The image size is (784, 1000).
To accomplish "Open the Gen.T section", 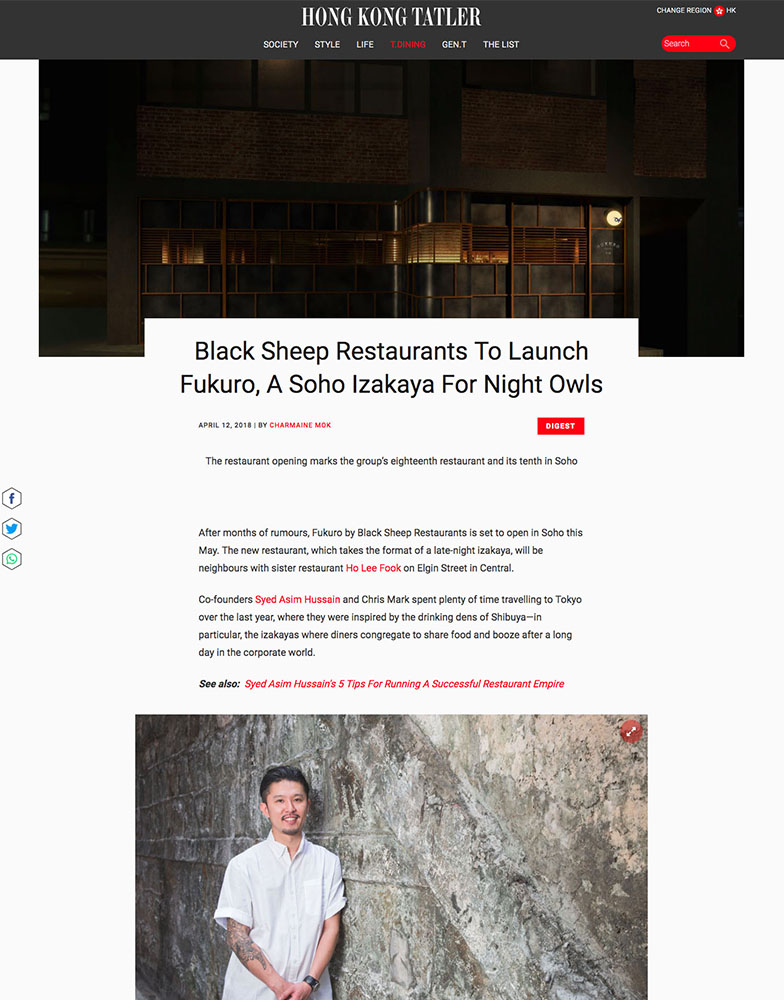I will 454,45.
